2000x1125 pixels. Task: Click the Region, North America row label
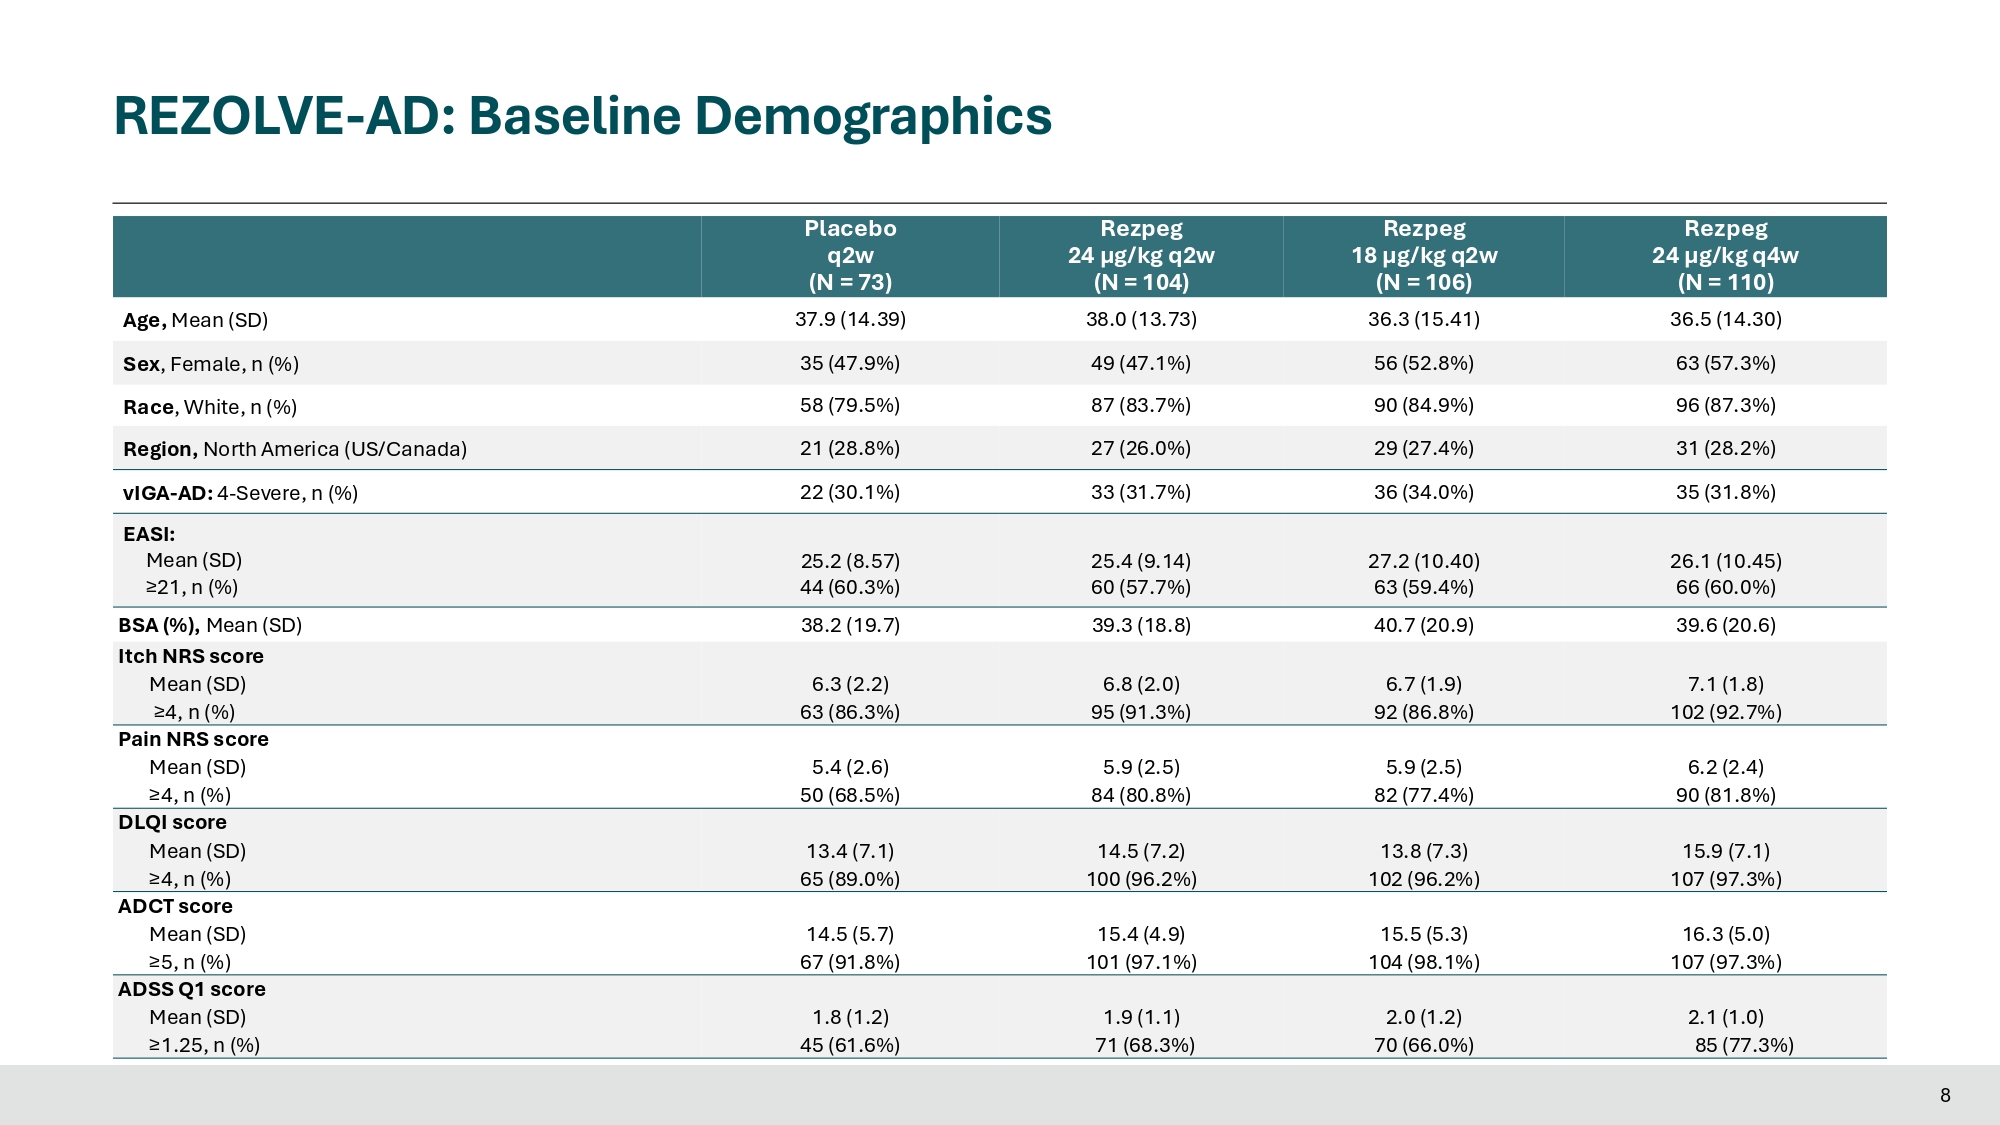pyautogui.click(x=295, y=449)
